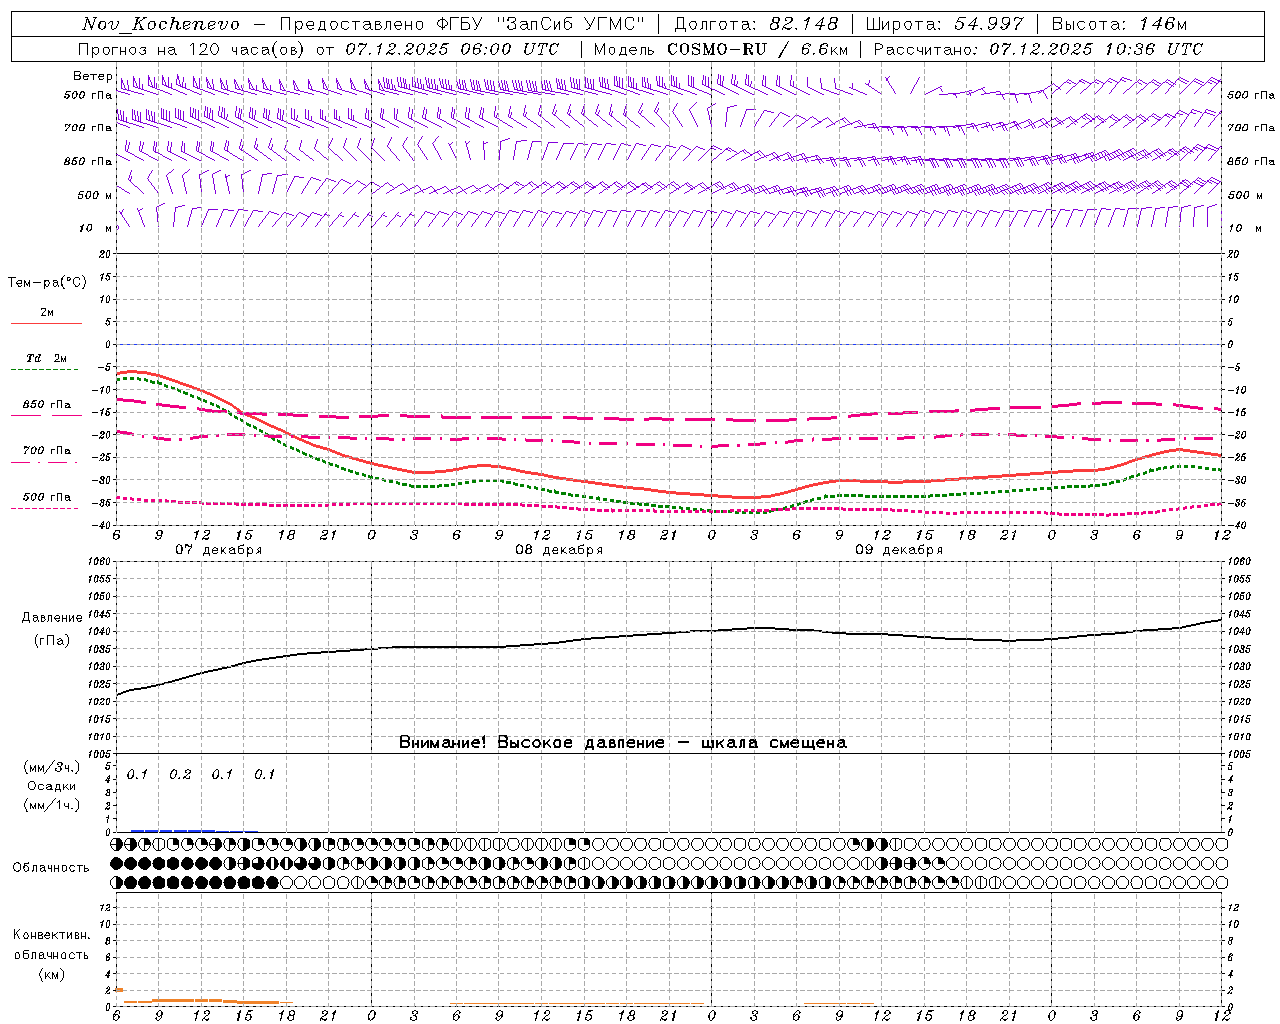Viewport: 1280px width, 1024px height.
Task: Click the Ветер wind panel label
Action: [92, 76]
